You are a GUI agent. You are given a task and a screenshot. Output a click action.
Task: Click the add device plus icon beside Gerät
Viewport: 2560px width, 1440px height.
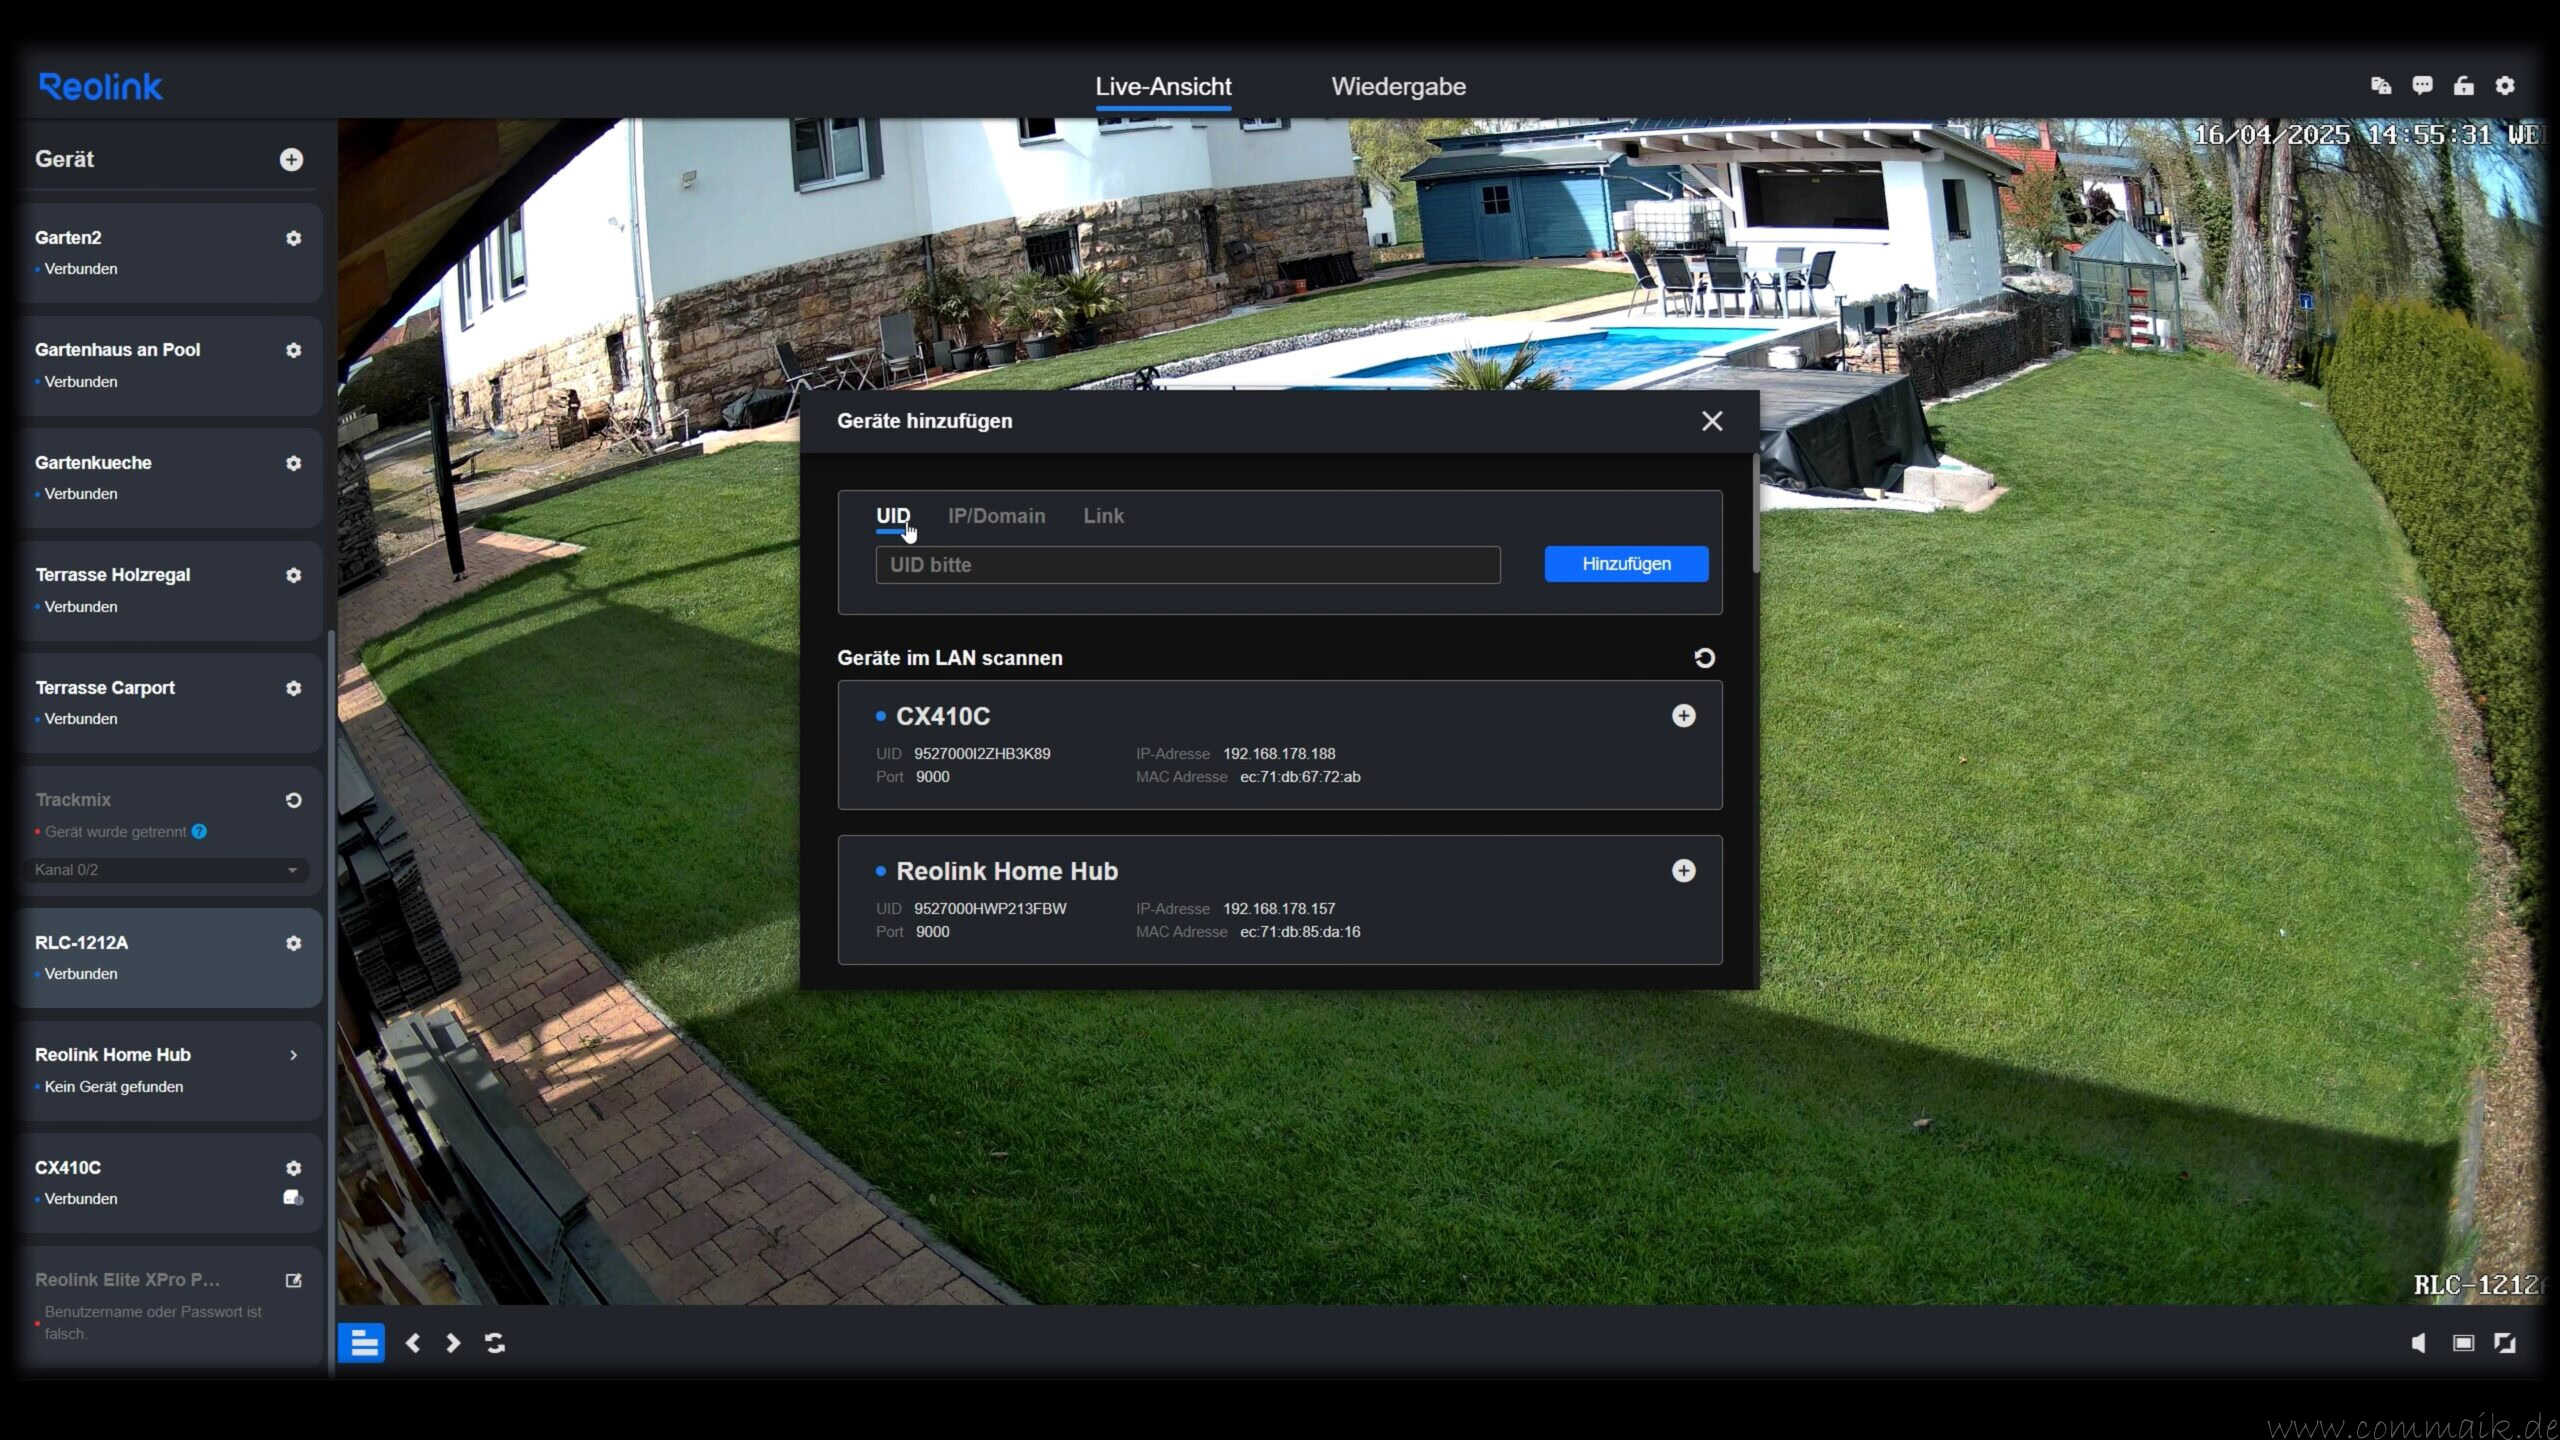291,160
